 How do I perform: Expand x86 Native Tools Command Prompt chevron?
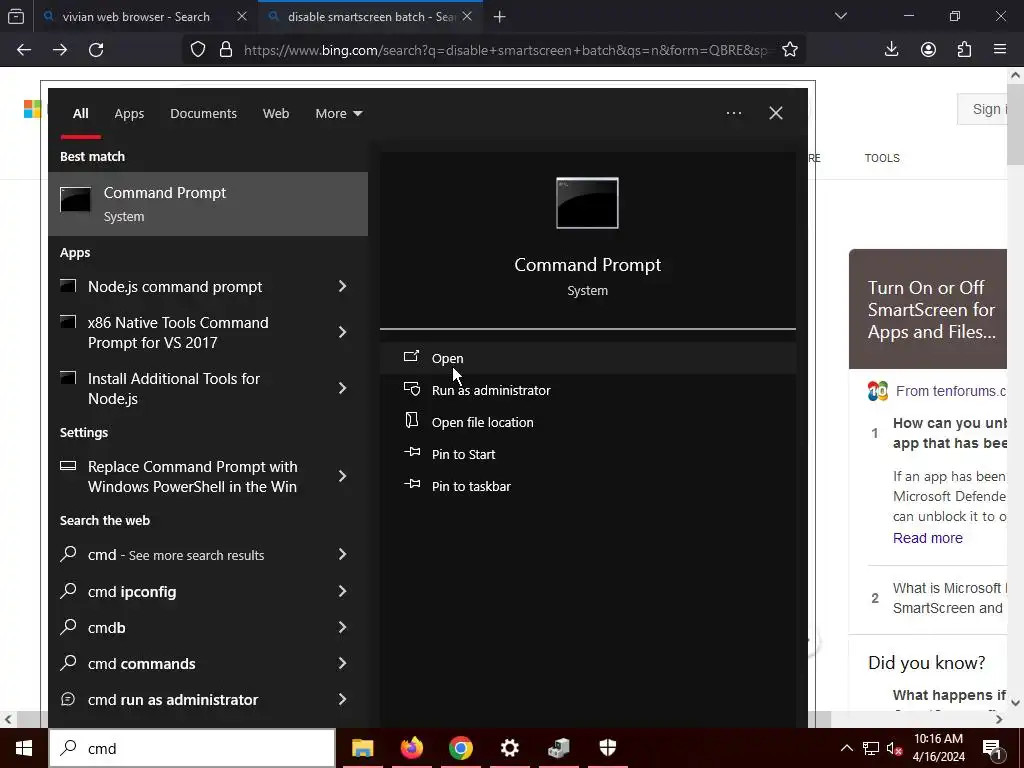[342, 332]
